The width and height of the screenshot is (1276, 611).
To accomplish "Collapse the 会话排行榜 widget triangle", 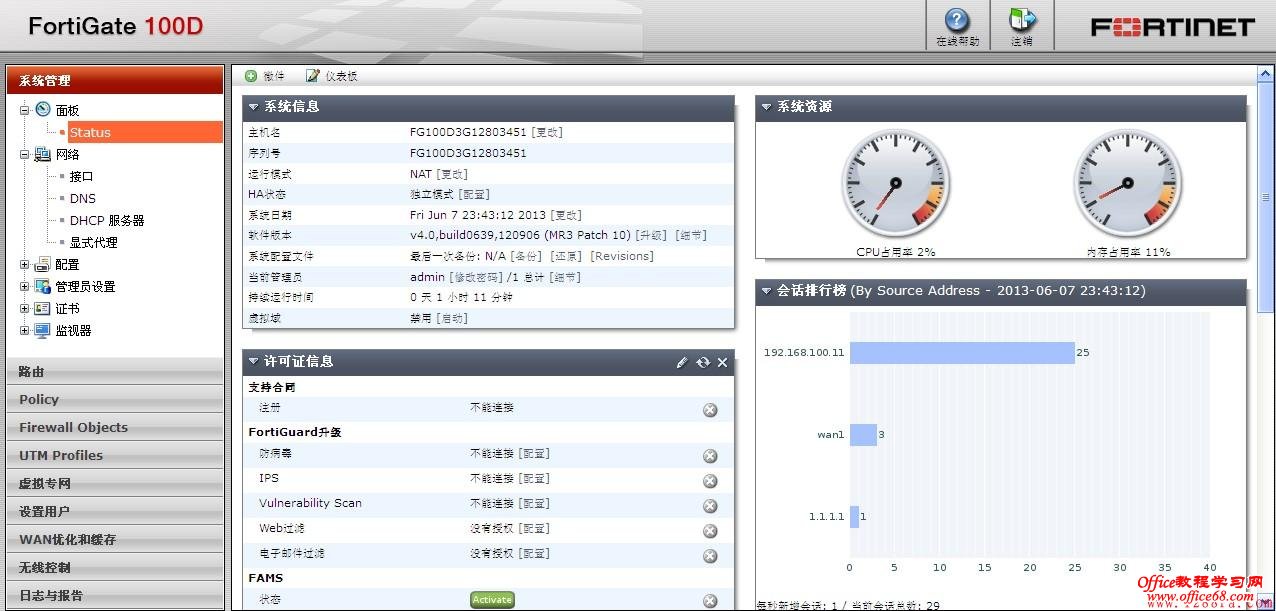I will 767,291.
